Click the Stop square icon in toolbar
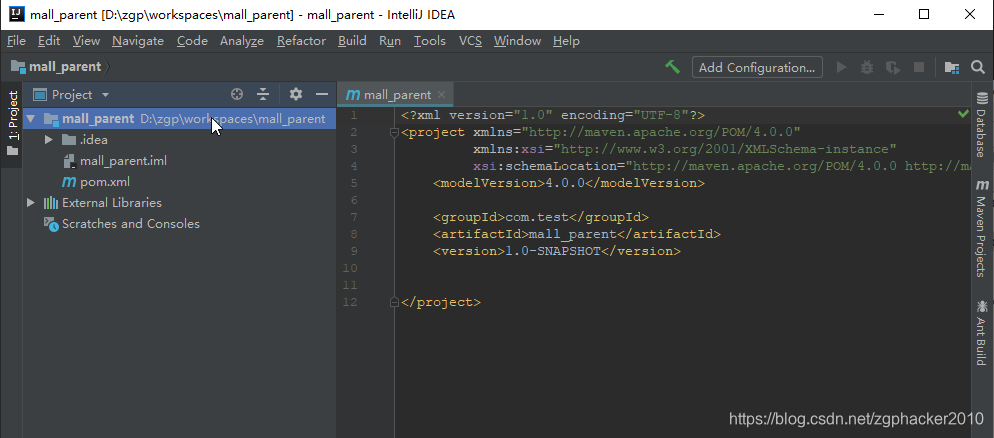Viewport: 994px width, 438px height. [919, 67]
